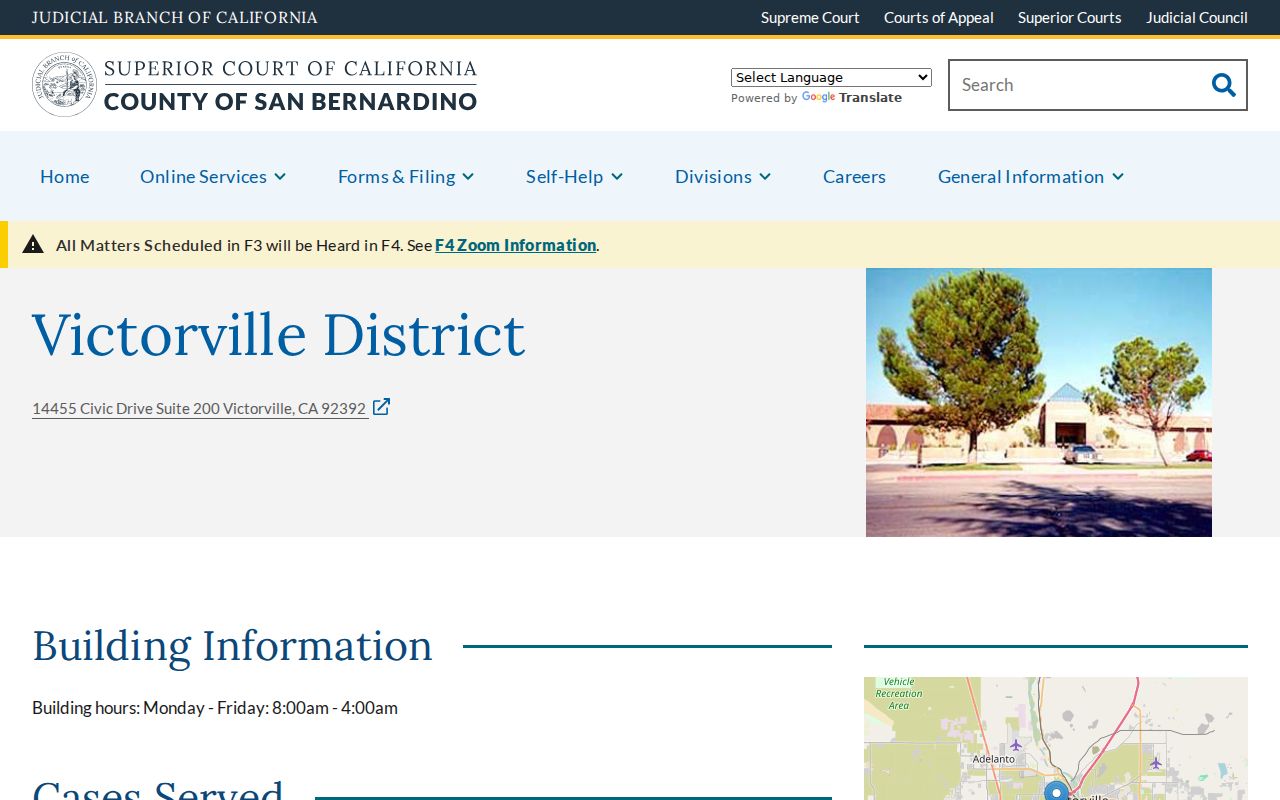The height and width of the screenshot is (800, 1280).
Task: Click the search magnifying glass icon
Action: click(x=1223, y=85)
